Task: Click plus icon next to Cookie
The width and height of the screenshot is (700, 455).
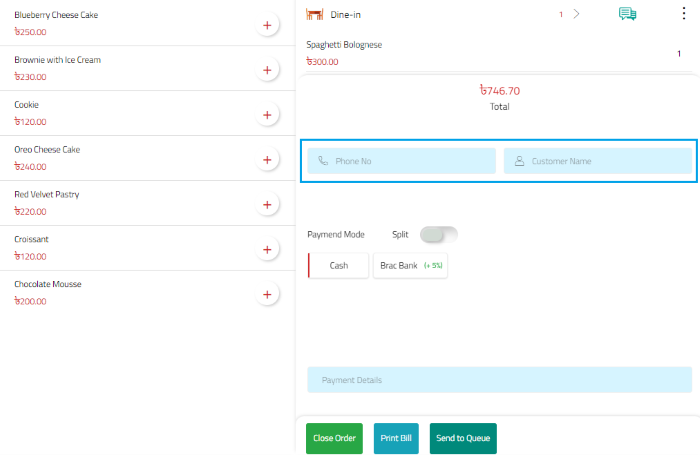Action: pos(267,115)
